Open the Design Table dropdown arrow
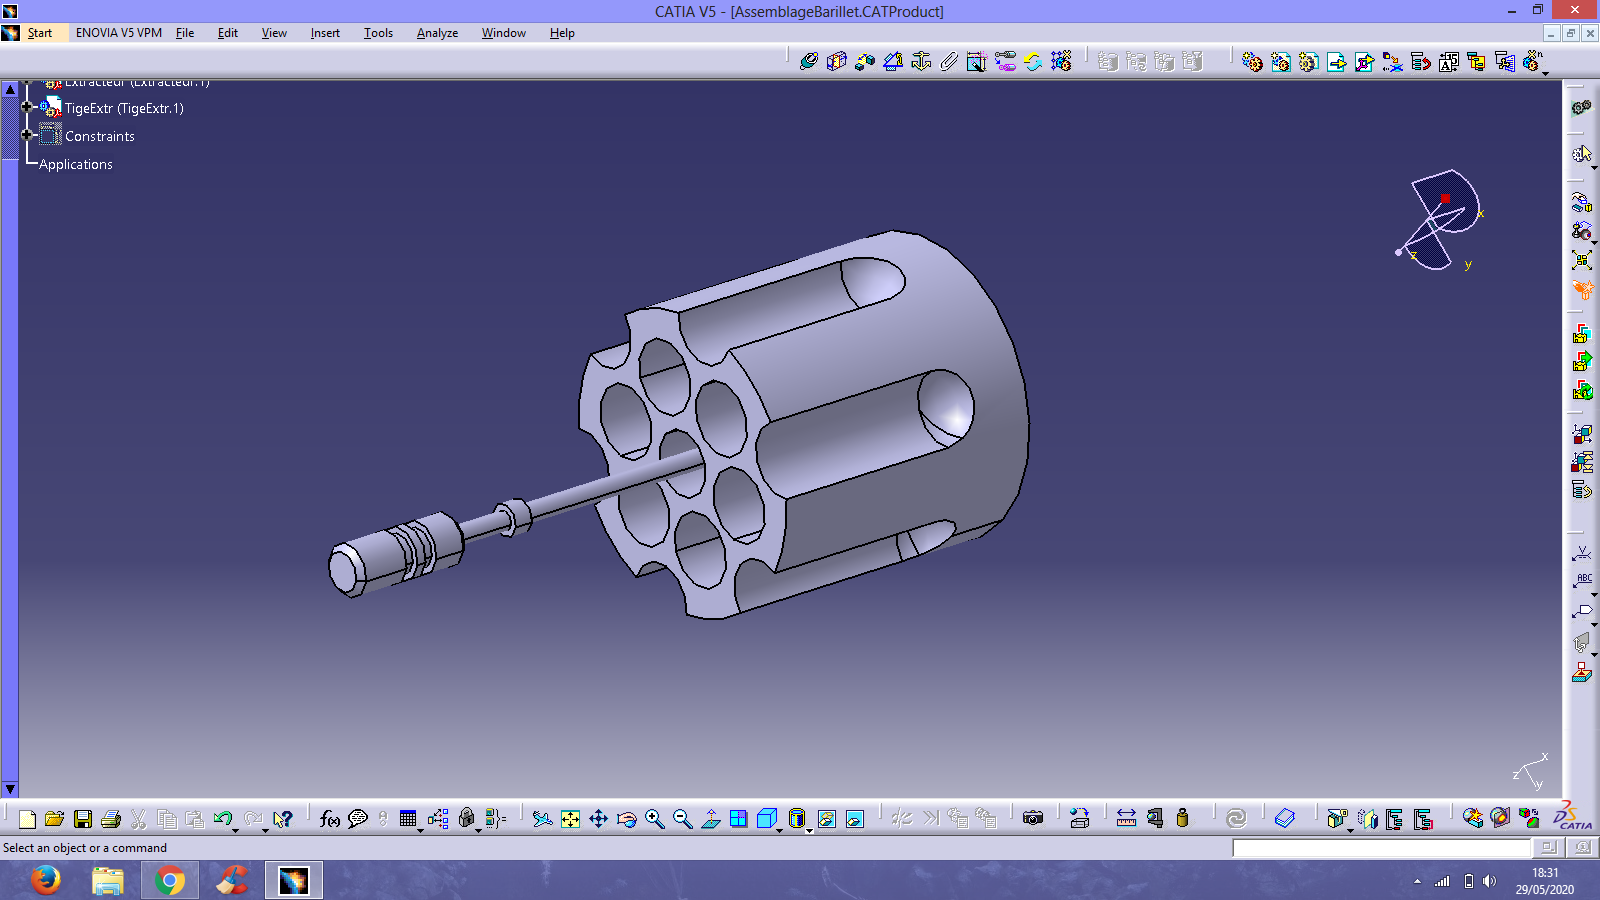Viewport: 1600px width, 900px height. pyautogui.click(x=420, y=830)
